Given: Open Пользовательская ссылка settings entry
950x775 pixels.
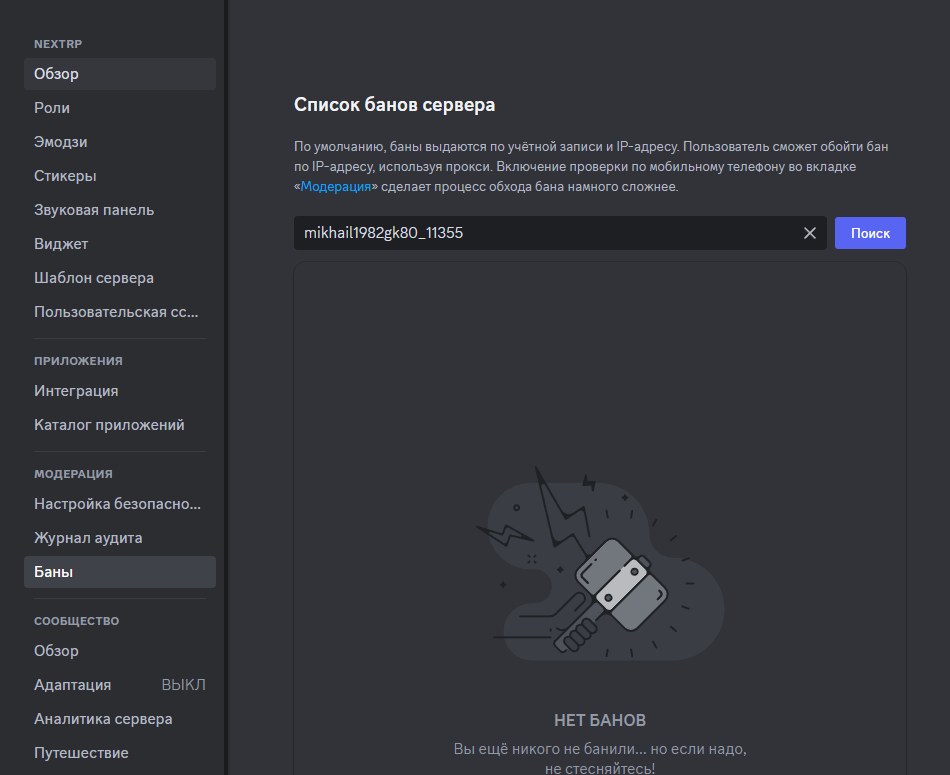Looking at the screenshot, I should (x=120, y=311).
